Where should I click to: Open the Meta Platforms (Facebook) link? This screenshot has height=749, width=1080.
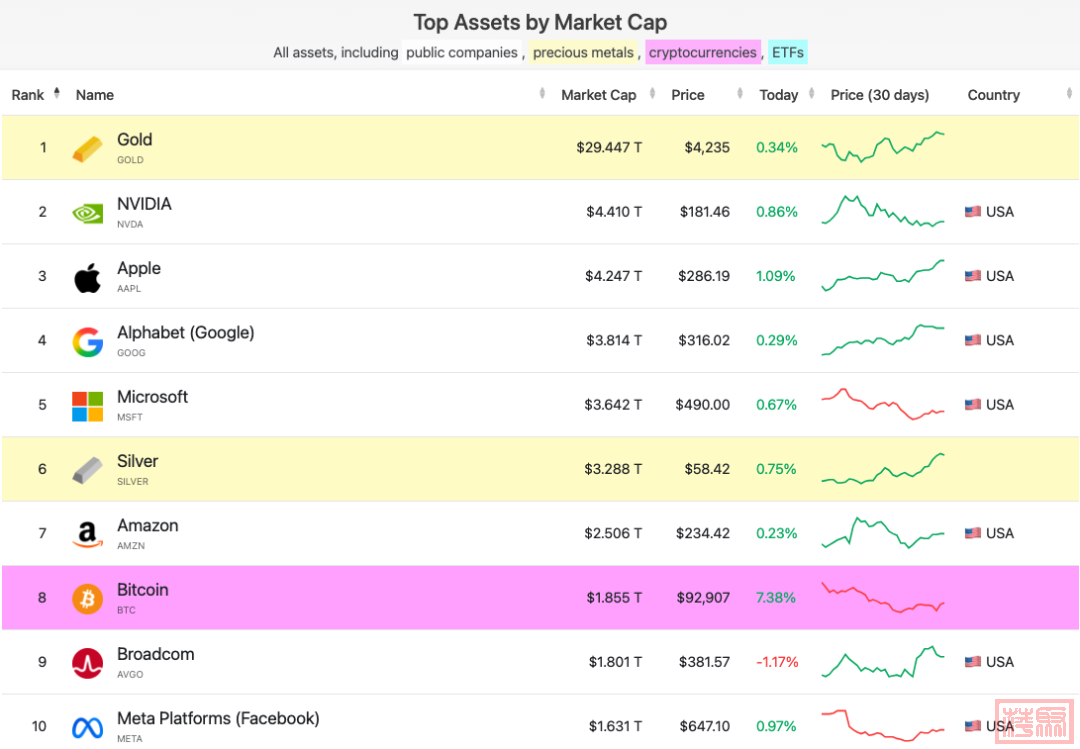coord(218,718)
